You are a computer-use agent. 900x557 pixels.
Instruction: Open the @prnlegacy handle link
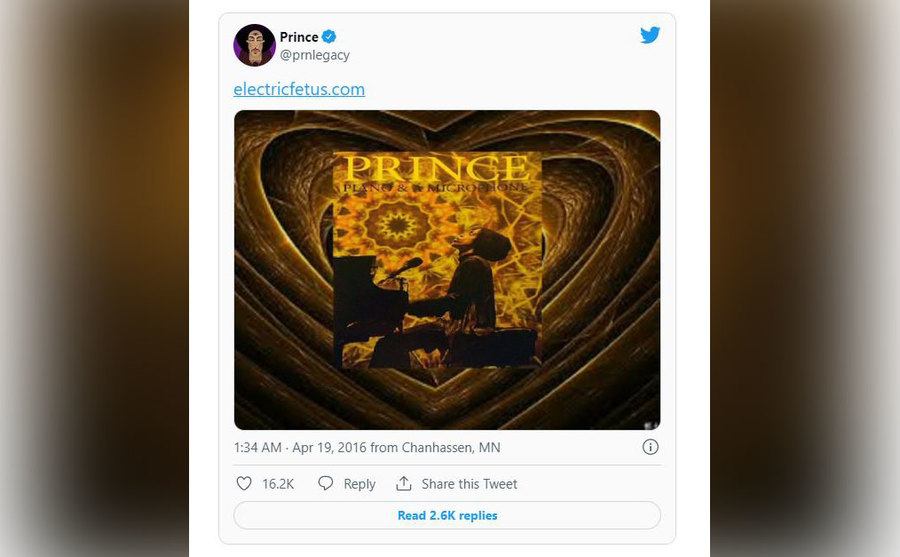tap(315, 55)
